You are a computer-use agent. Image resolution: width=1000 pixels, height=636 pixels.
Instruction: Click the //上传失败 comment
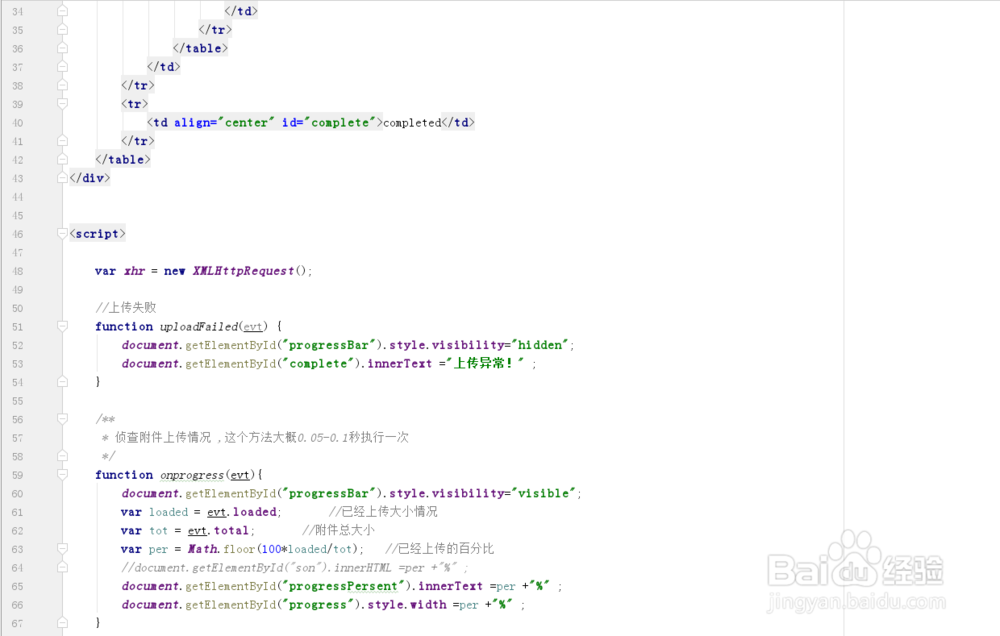(126, 307)
